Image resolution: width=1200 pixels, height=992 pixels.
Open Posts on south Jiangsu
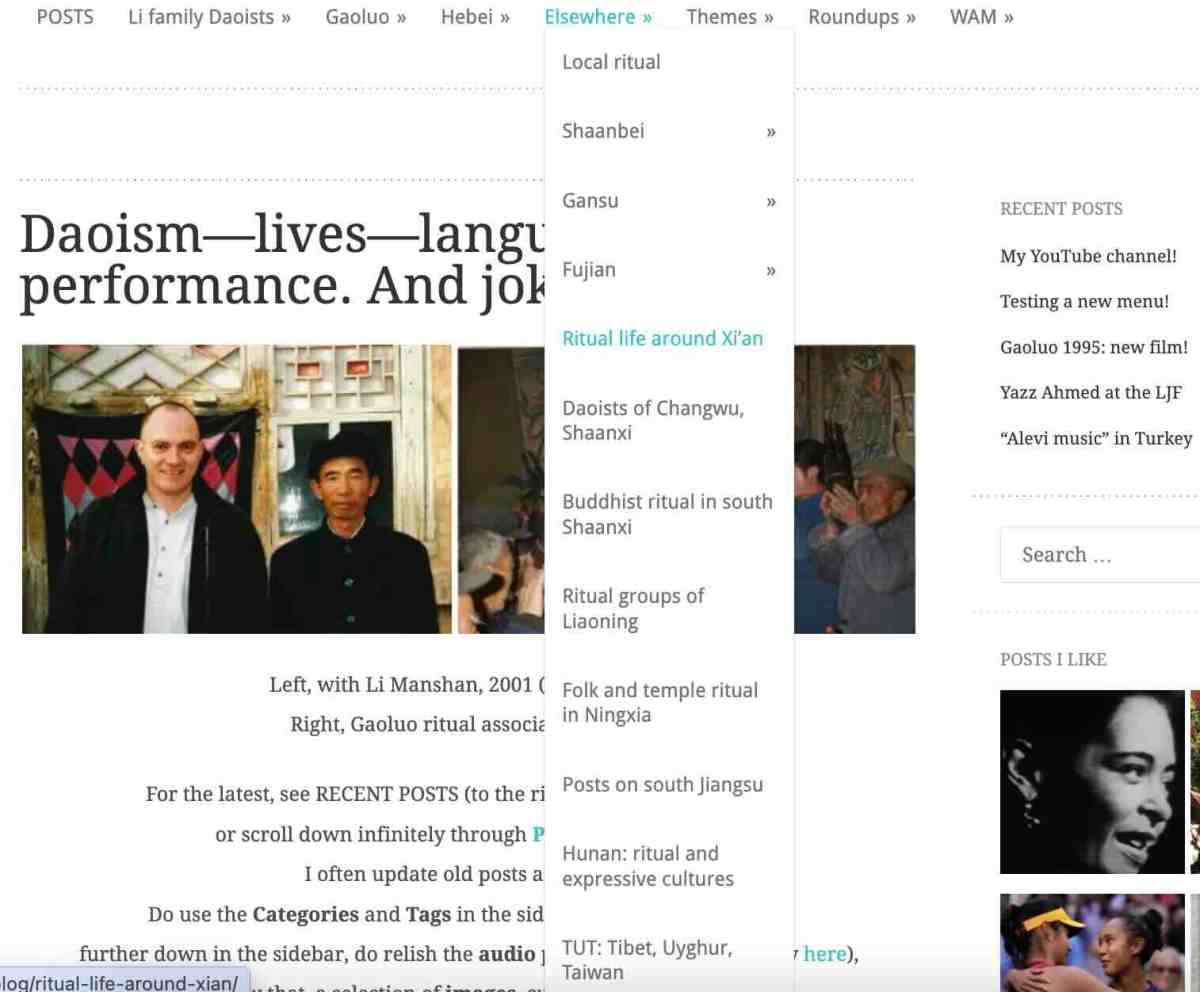(662, 785)
